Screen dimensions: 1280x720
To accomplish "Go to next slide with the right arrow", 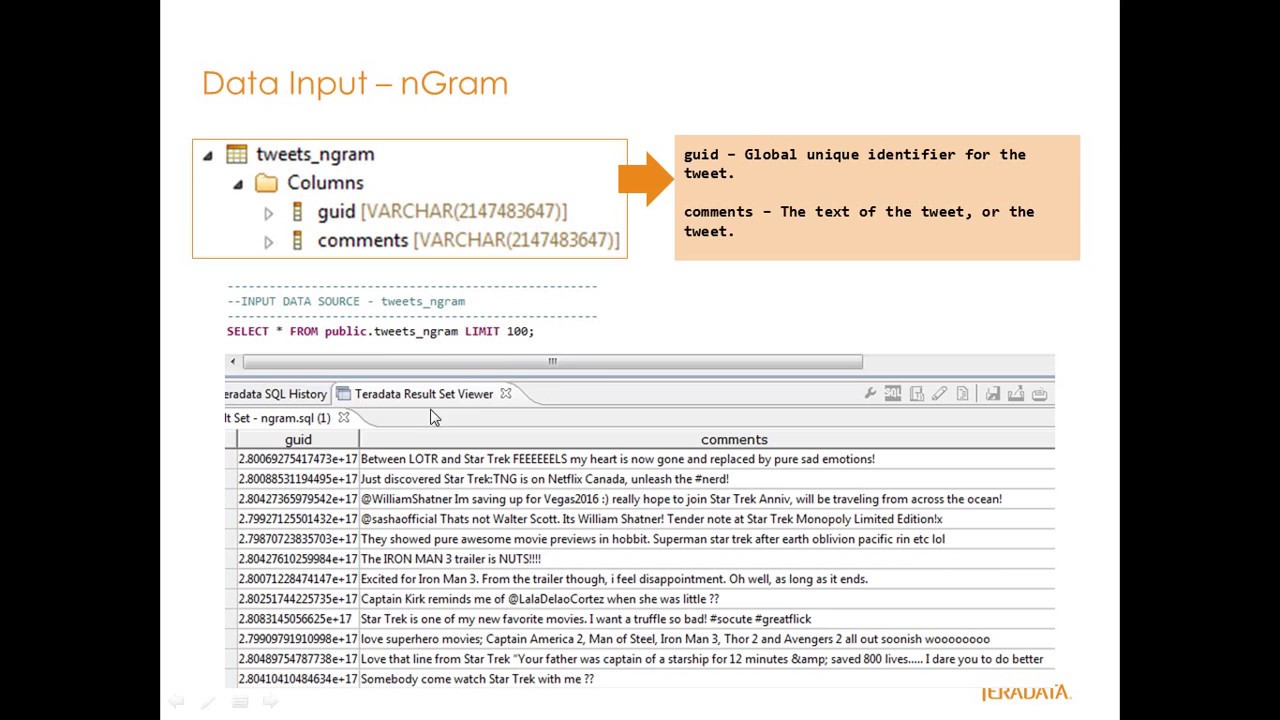I will pyautogui.click(x=270, y=702).
